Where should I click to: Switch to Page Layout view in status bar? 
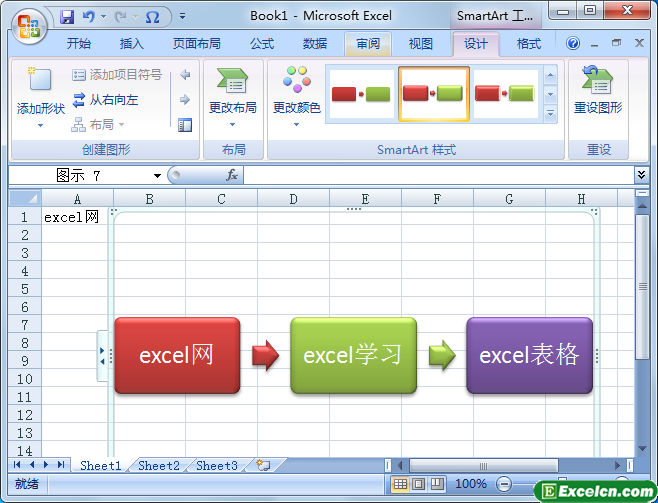pos(418,485)
